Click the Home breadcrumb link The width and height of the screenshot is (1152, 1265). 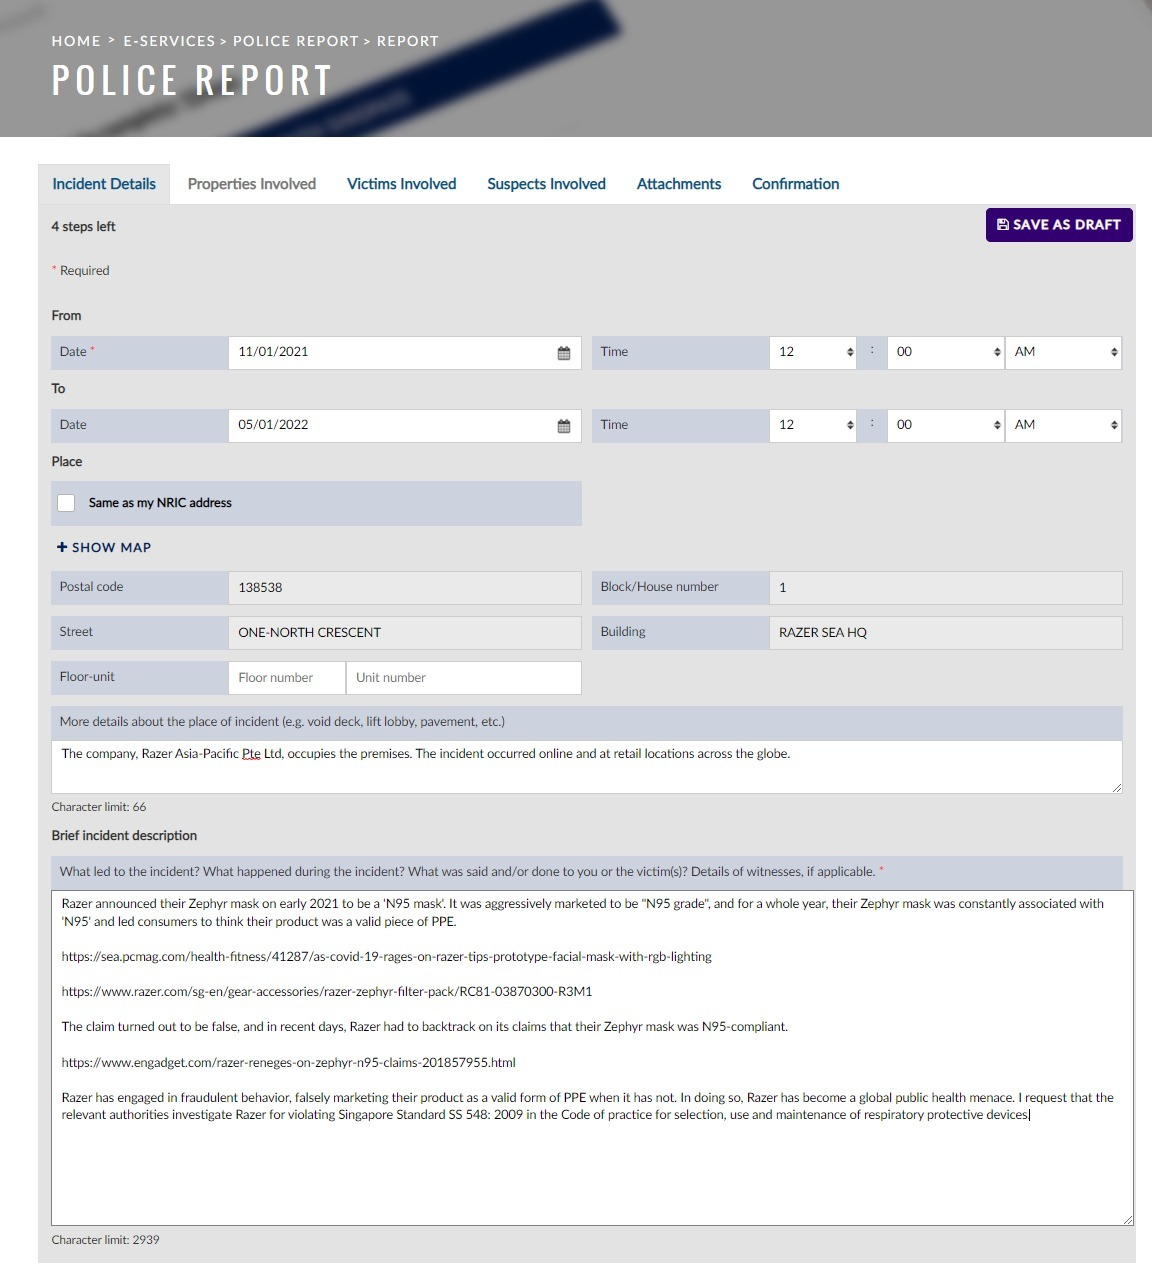coord(76,41)
